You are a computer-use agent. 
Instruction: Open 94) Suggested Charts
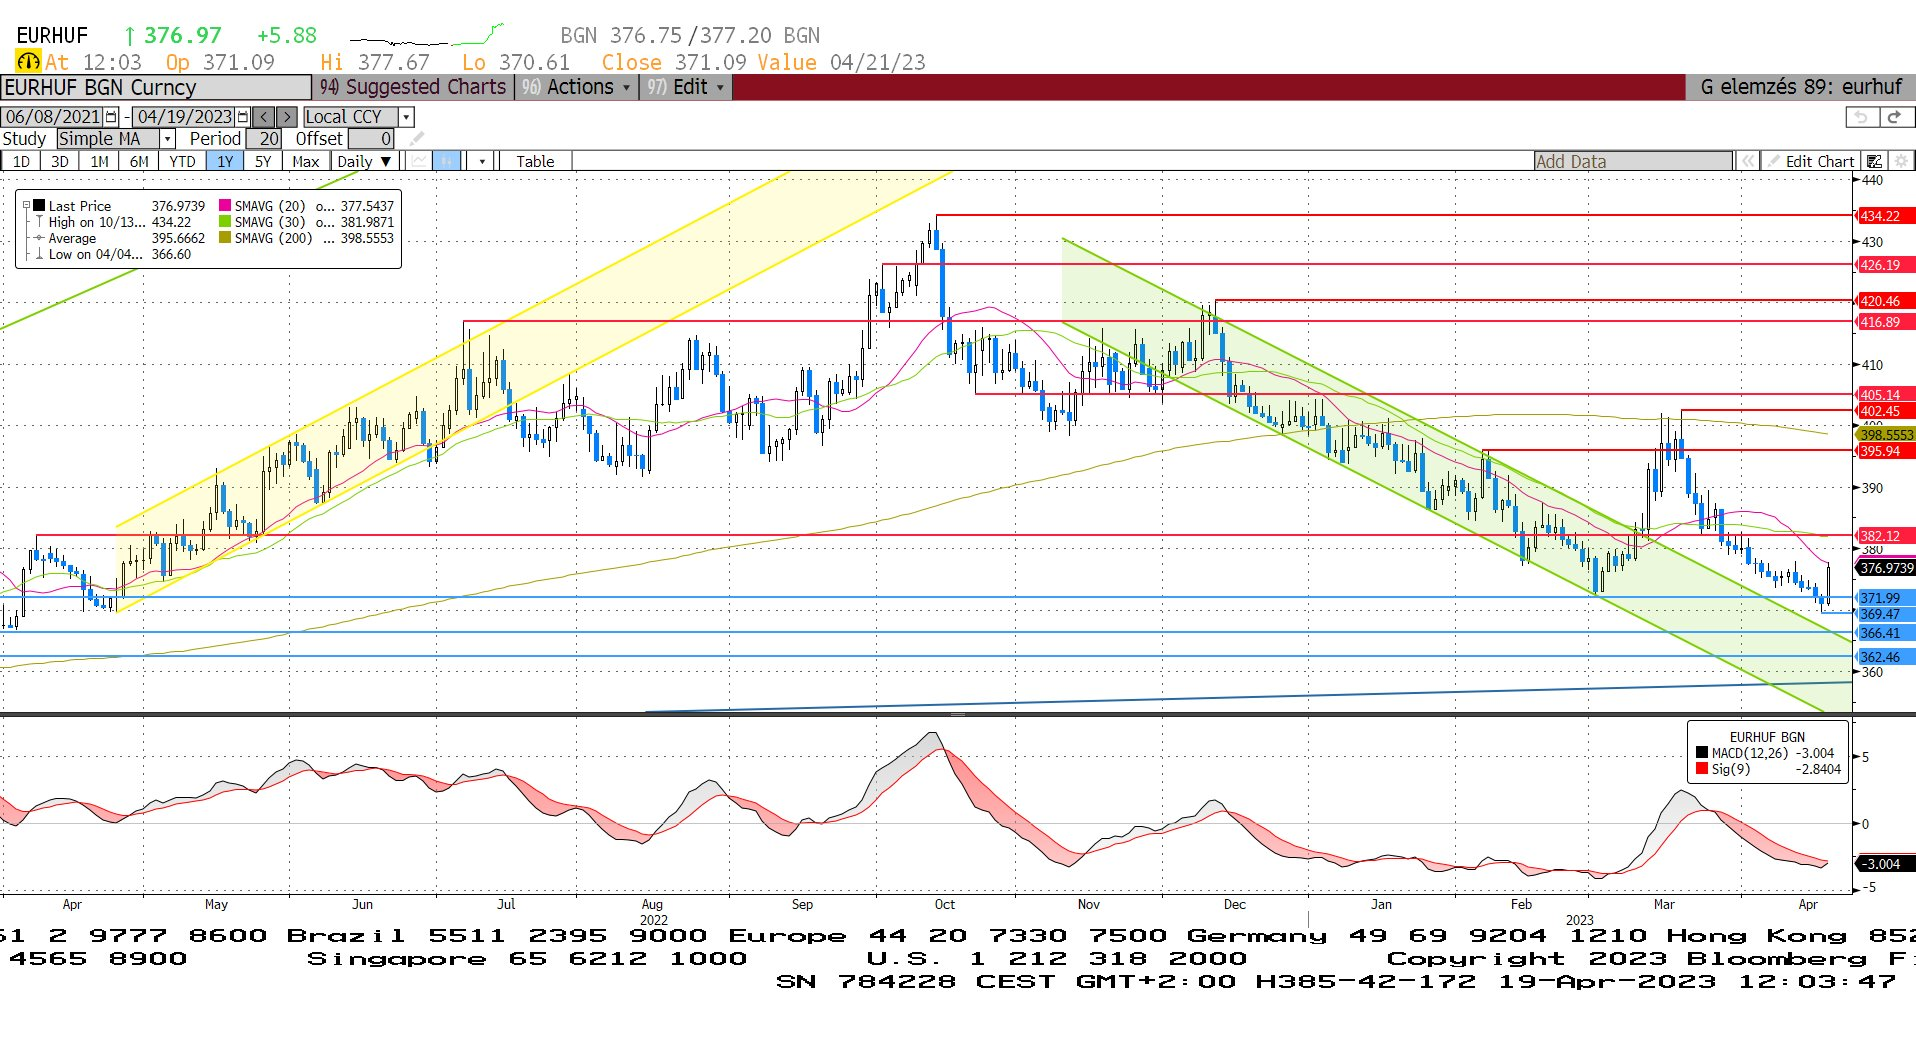[x=413, y=87]
